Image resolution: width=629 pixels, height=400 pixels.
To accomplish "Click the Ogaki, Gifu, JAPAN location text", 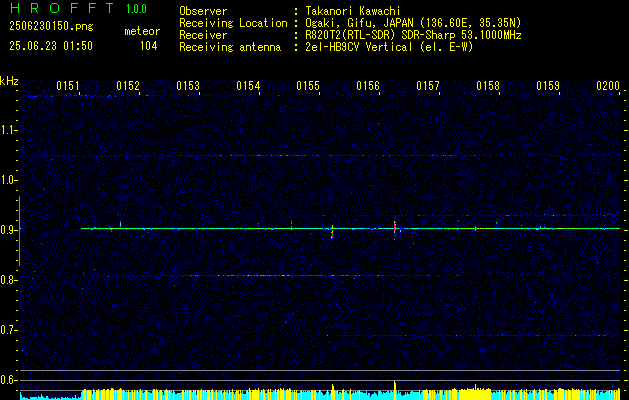I will 413,23.
